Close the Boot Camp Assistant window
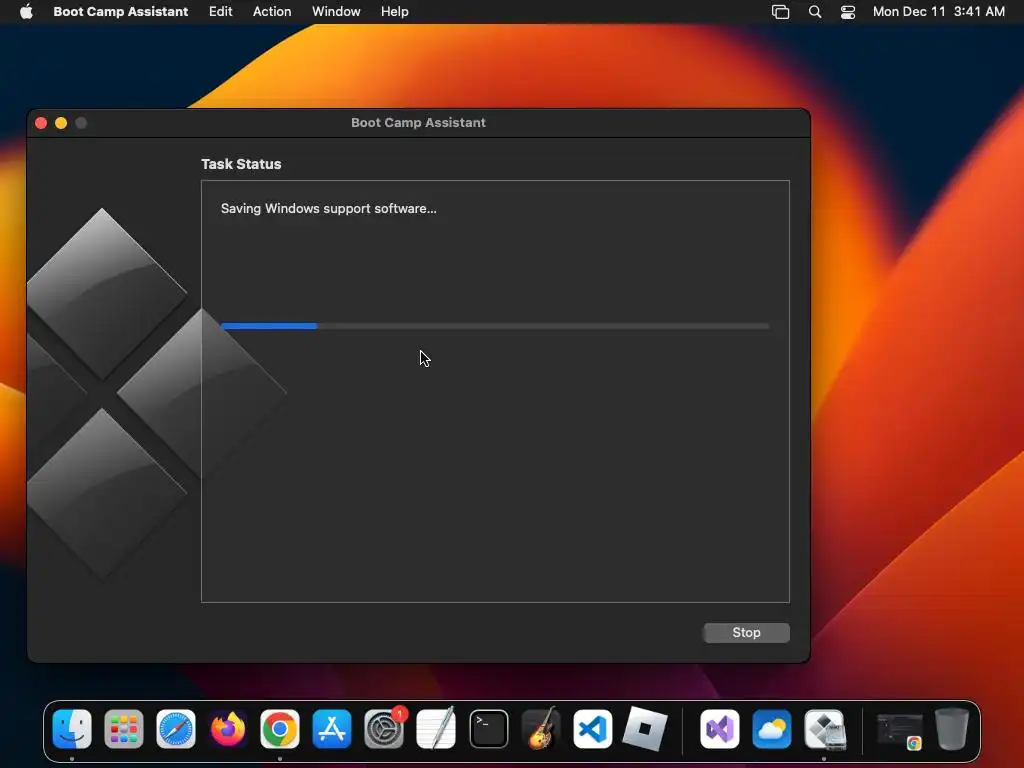Viewport: 1024px width, 768px height. (41, 123)
